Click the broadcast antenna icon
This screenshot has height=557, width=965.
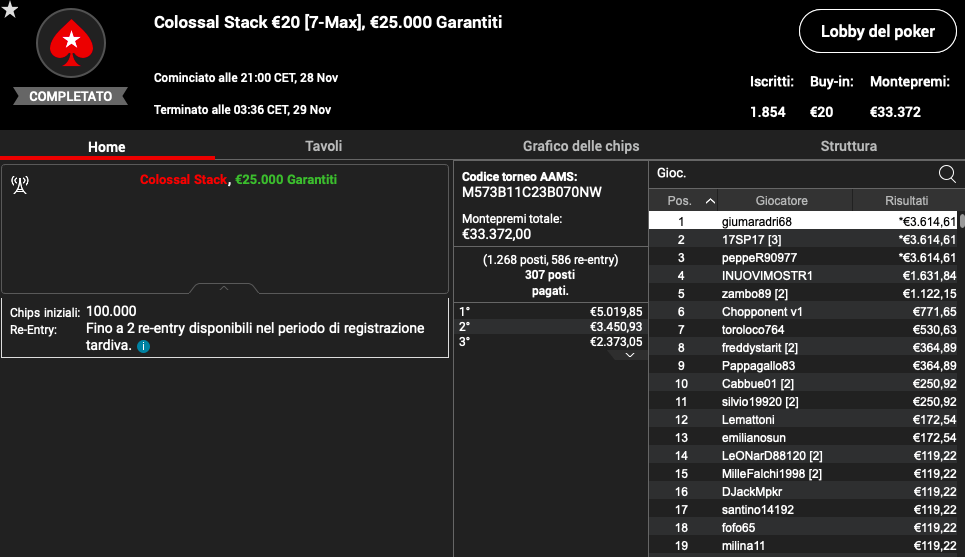pos(20,183)
